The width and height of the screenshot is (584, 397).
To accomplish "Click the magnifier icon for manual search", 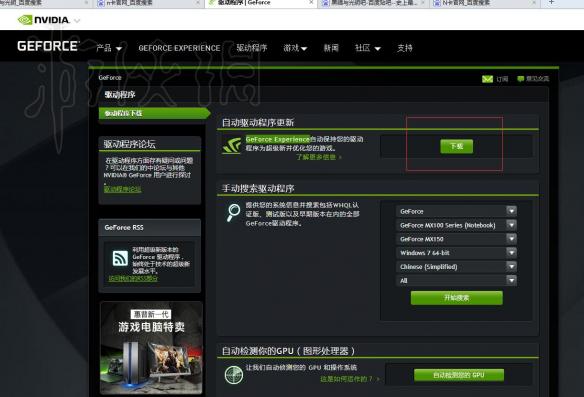I will click(x=234, y=213).
